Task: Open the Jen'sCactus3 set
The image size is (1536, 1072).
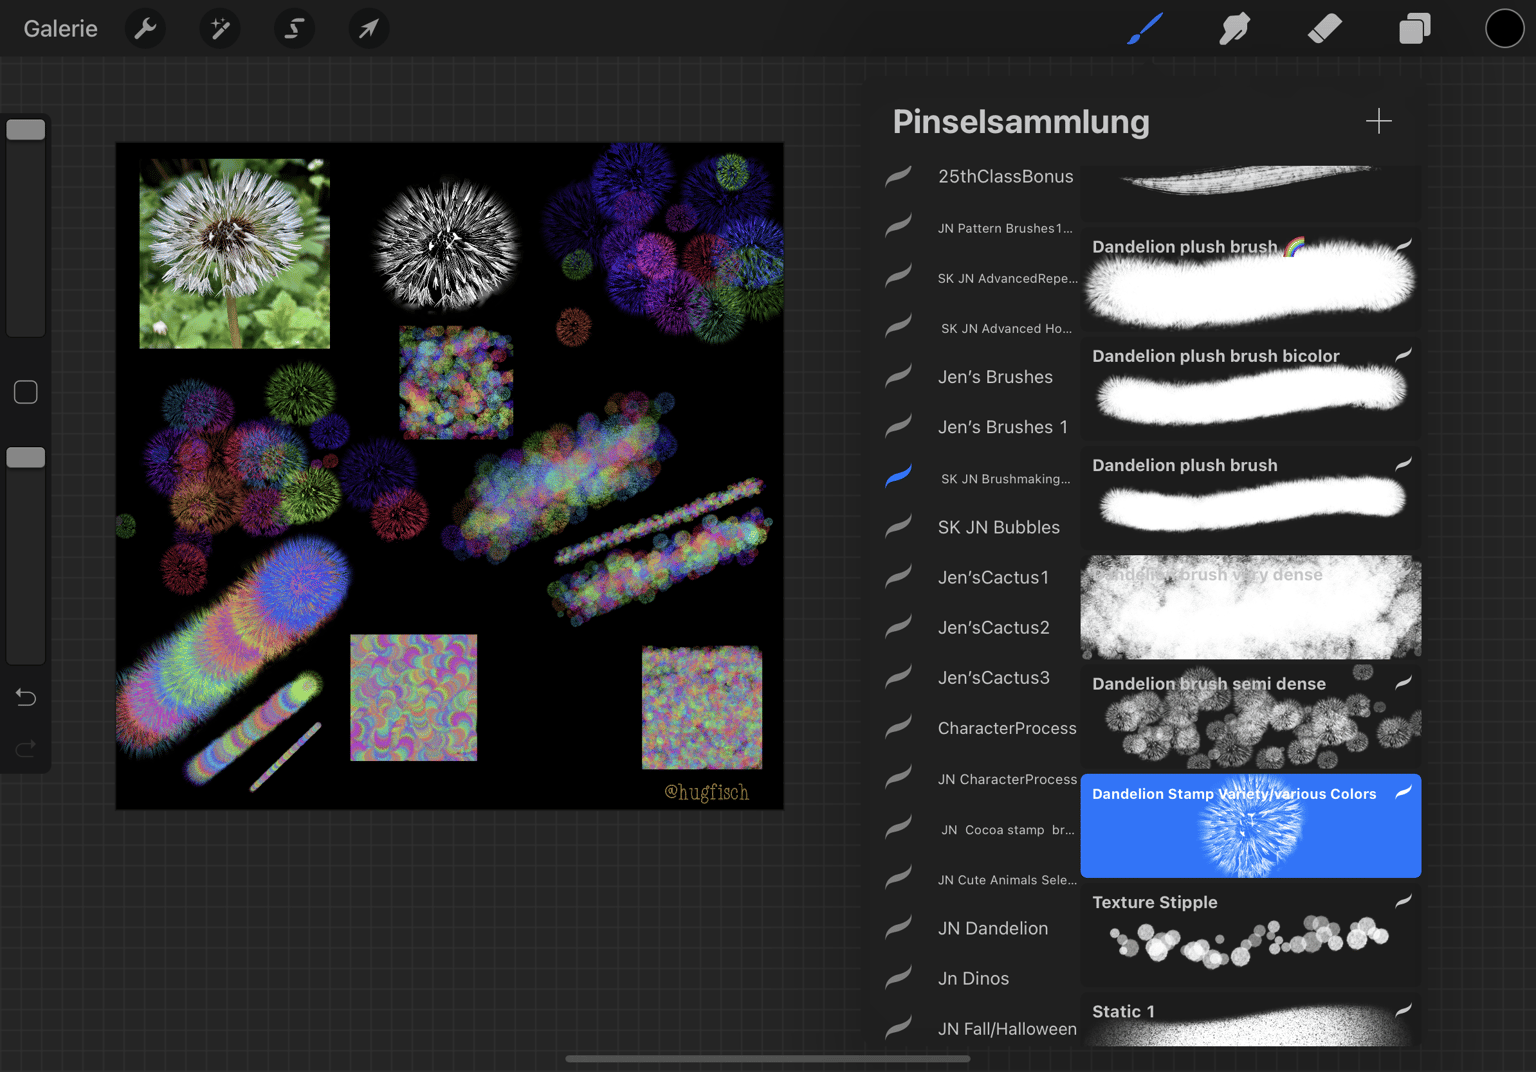Action: coord(980,677)
